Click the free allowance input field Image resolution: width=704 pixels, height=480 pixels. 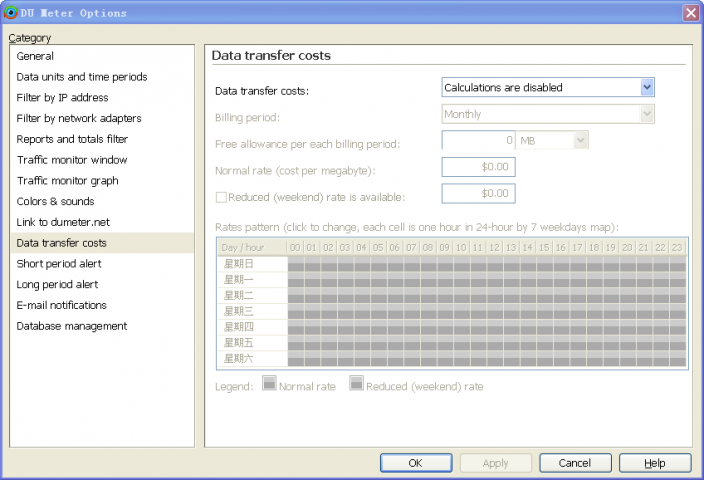pyautogui.click(x=478, y=141)
